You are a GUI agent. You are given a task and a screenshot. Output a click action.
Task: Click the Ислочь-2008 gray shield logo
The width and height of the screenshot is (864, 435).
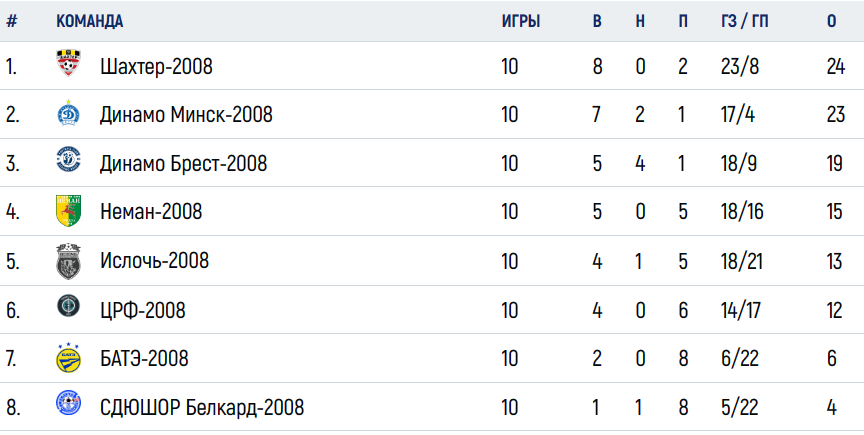pyautogui.click(x=69, y=261)
